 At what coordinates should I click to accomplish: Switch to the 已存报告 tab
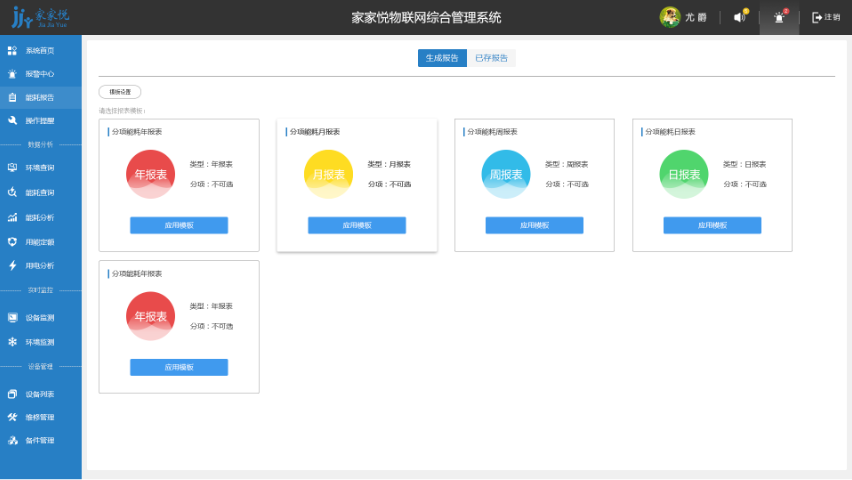click(x=491, y=58)
